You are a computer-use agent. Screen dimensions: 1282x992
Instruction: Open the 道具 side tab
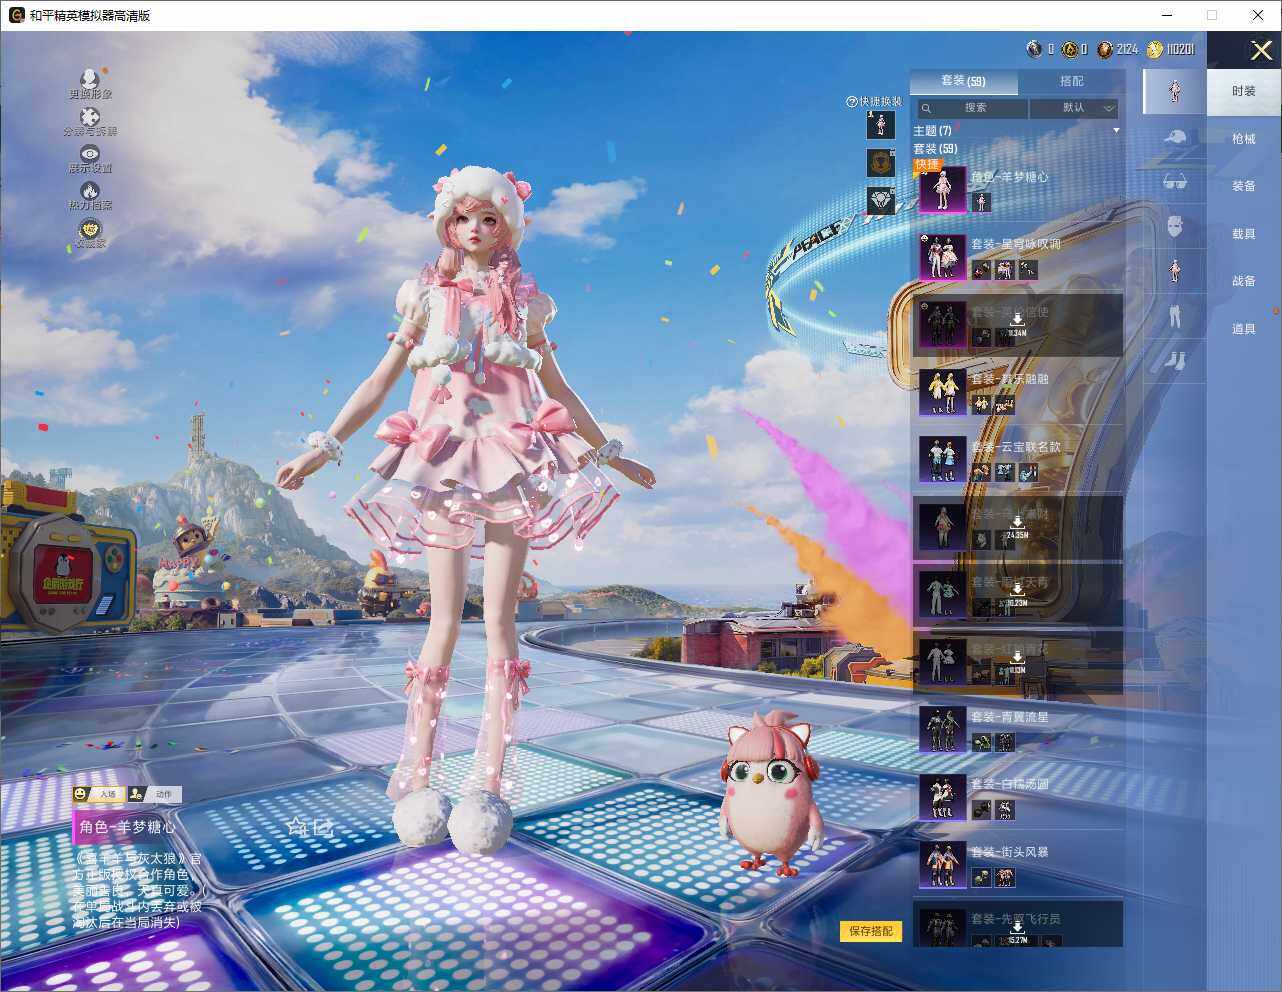coord(1243,329)
